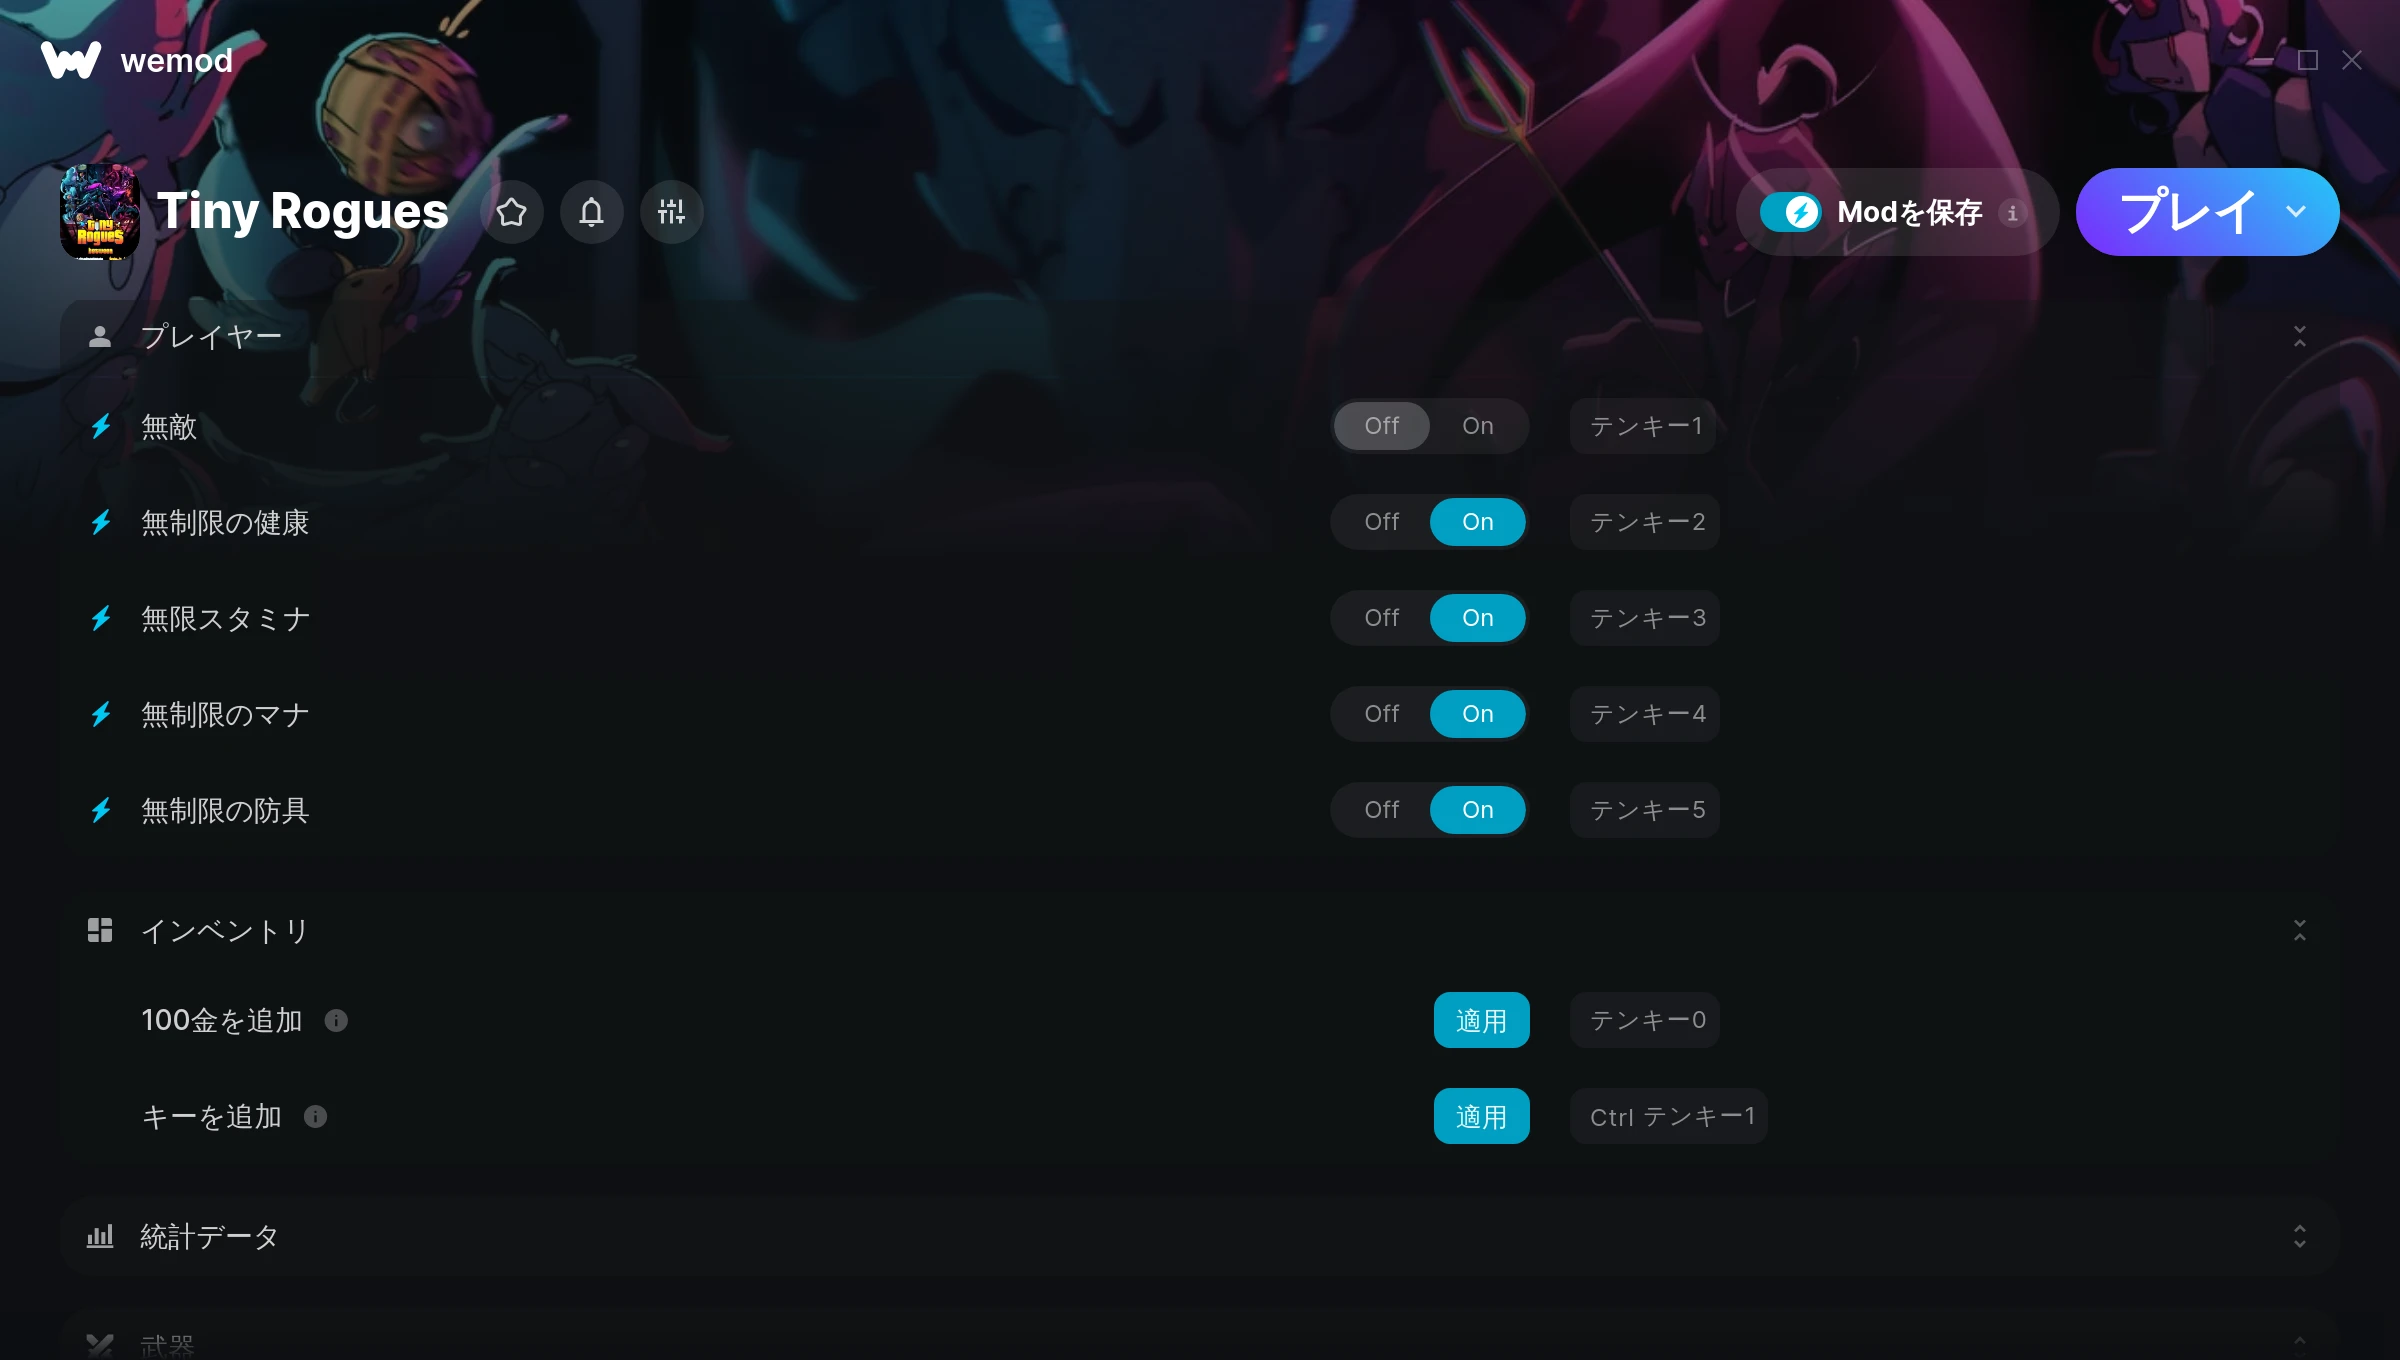The height and width of the screenshot is (1360, 2400).
Task: Expand the 統計データ section
Action: point(2300,1236)
